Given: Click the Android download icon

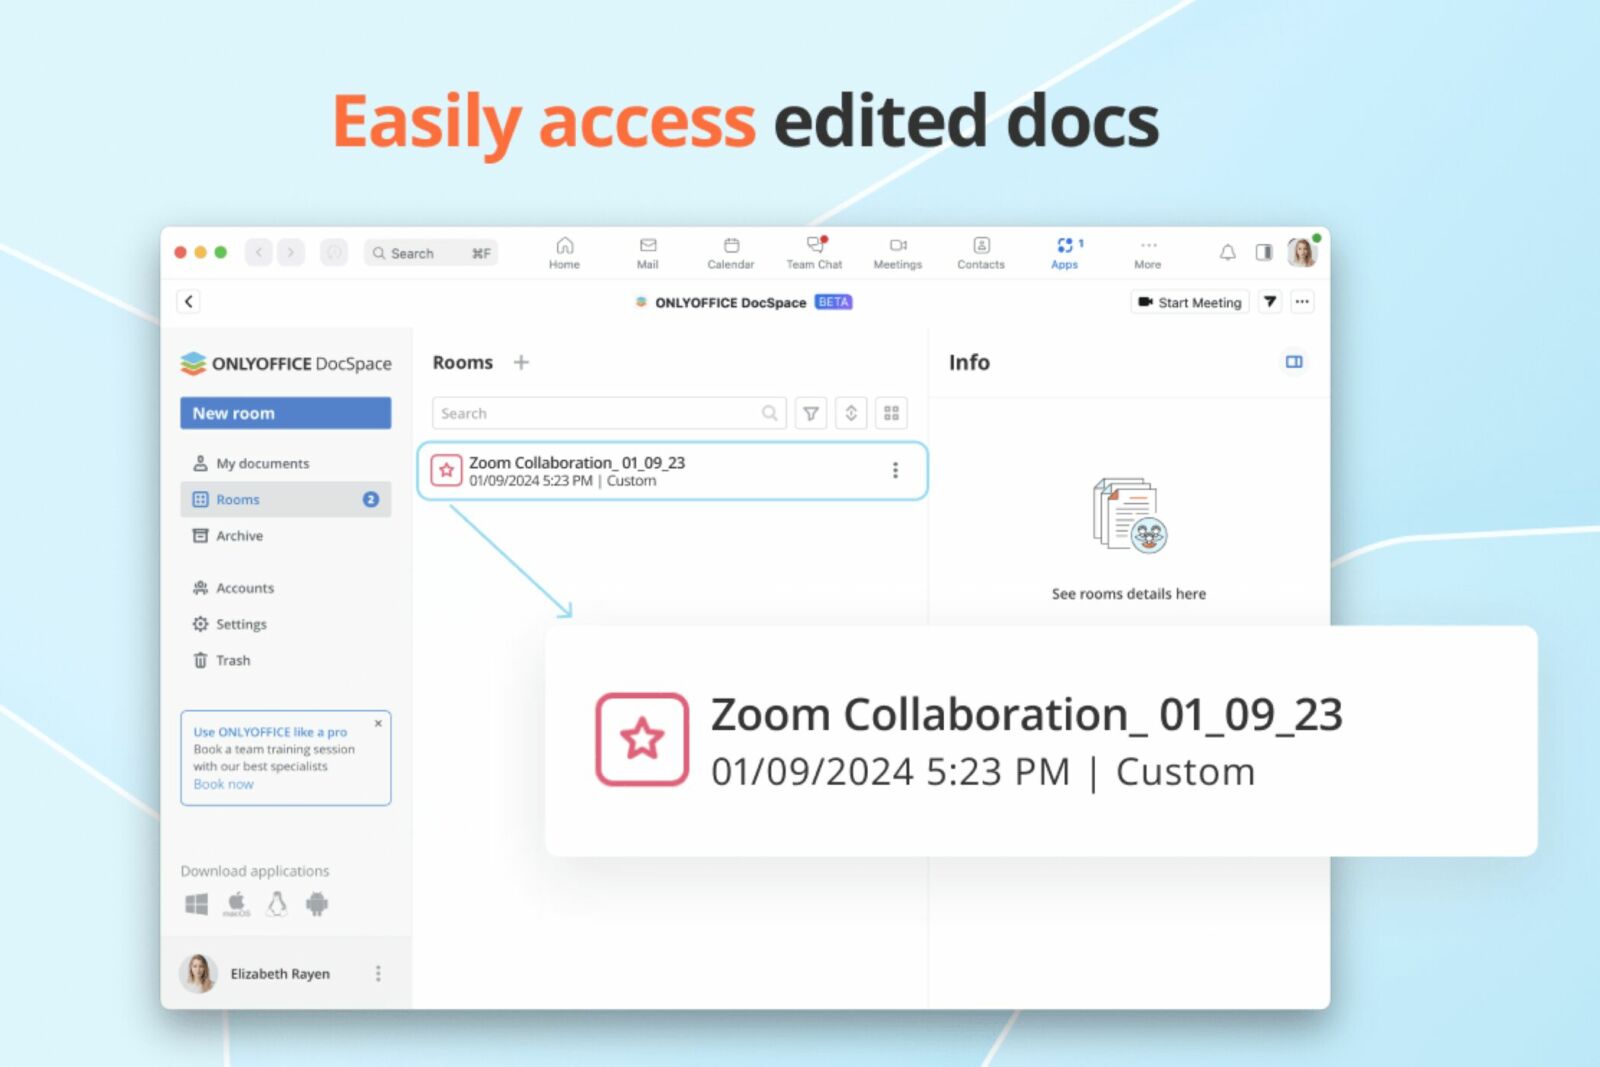Looking at the screenshot, I should (317, 904).
